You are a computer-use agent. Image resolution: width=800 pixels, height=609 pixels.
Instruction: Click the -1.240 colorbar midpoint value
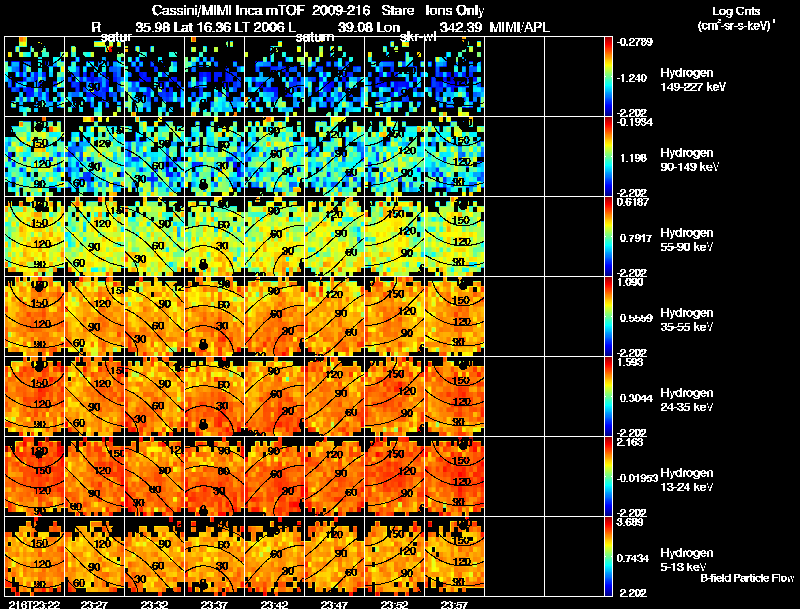click(x=632, y=78)
